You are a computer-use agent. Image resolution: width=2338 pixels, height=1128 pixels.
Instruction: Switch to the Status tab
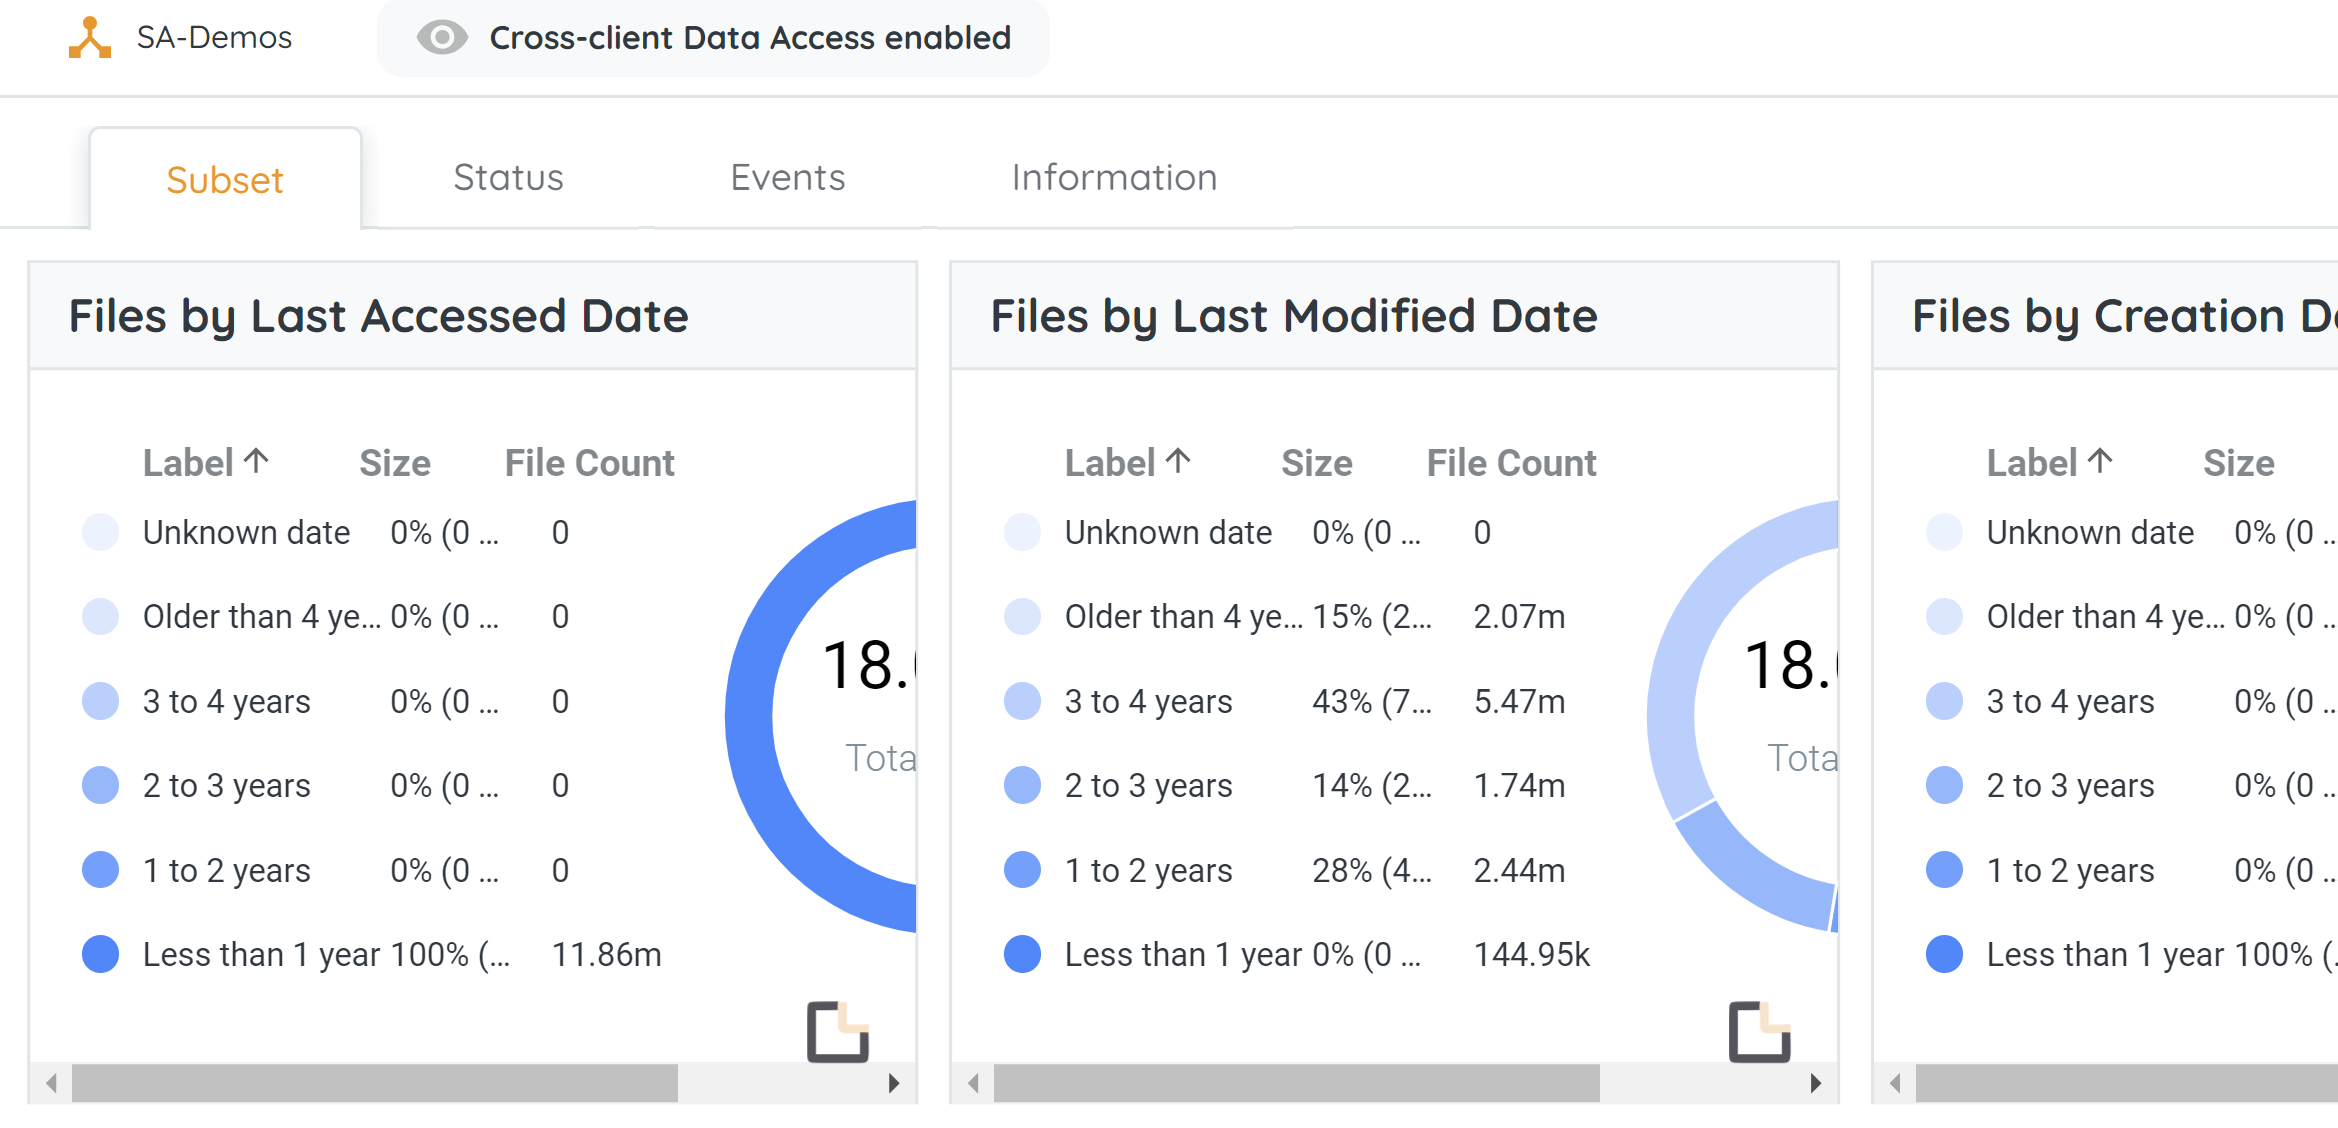[x=508, y=178]
